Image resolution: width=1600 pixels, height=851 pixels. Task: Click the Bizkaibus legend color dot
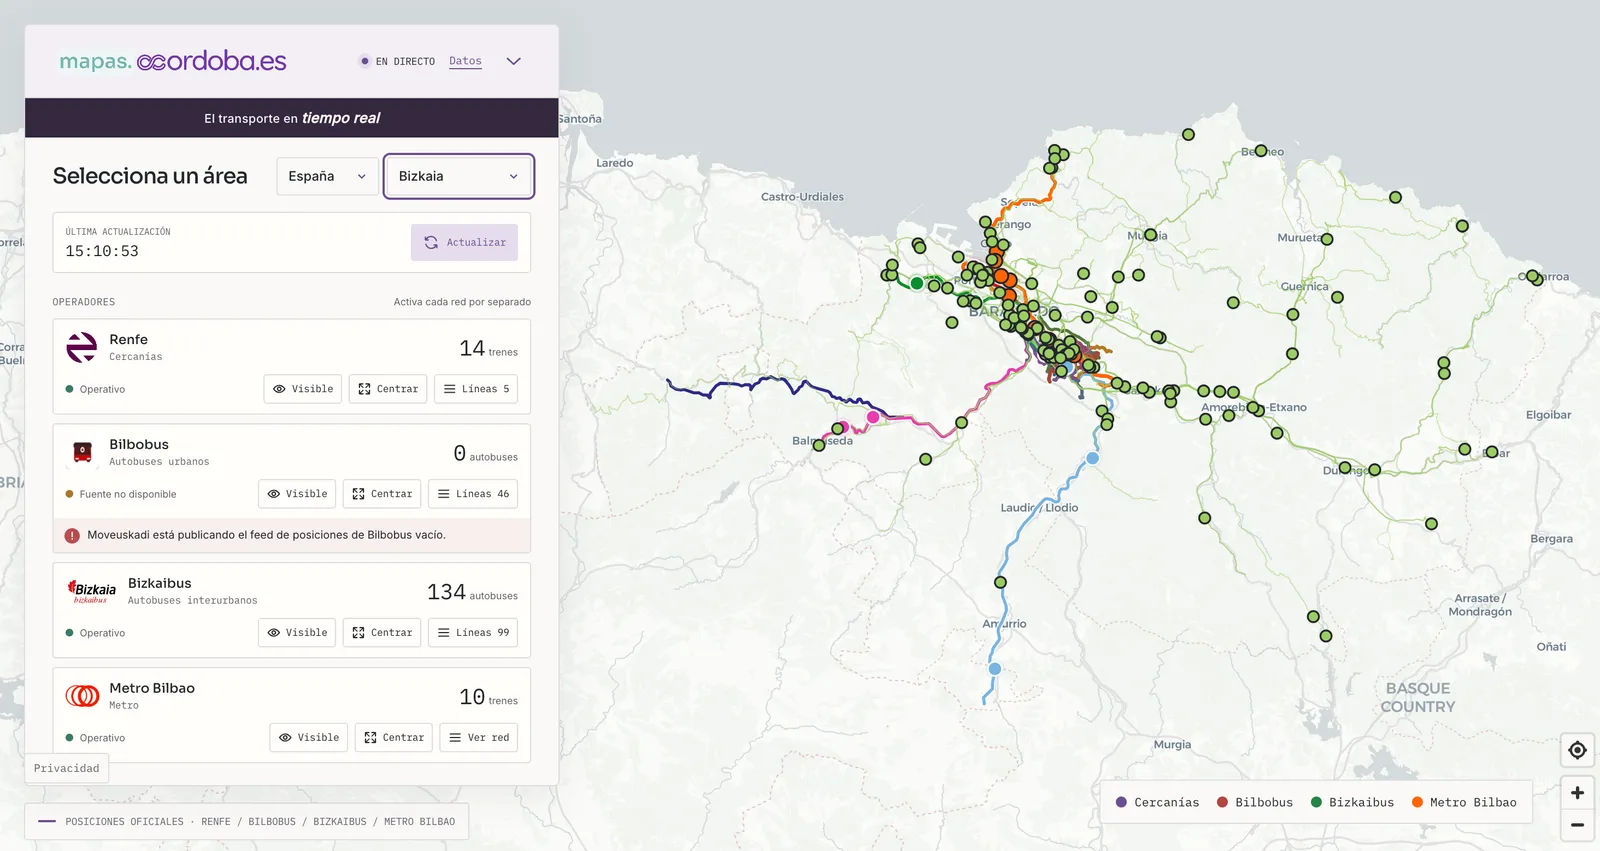click(1316, 802)
